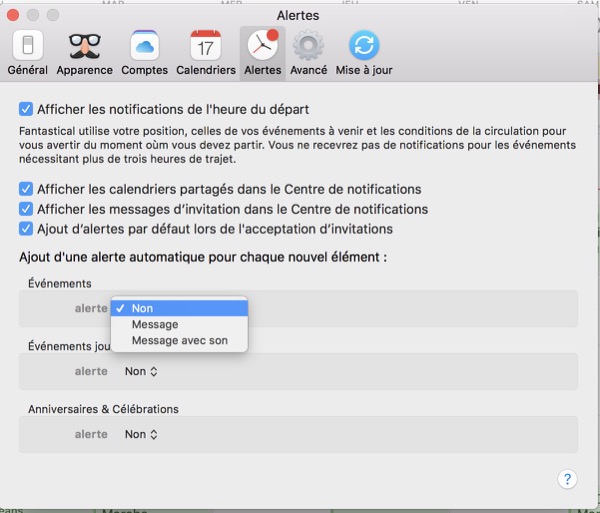Open the all-day events alert dropdown
Screen dimensions: 600x513
point(141,371)
